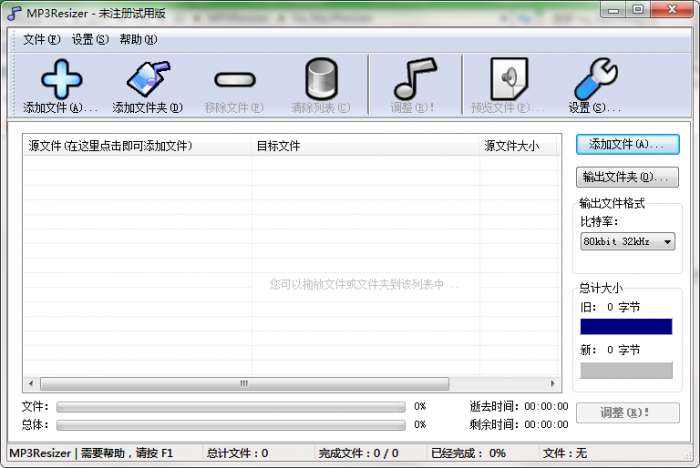
Task: Click the 源文件 column header
Action: tap(110, 146)
